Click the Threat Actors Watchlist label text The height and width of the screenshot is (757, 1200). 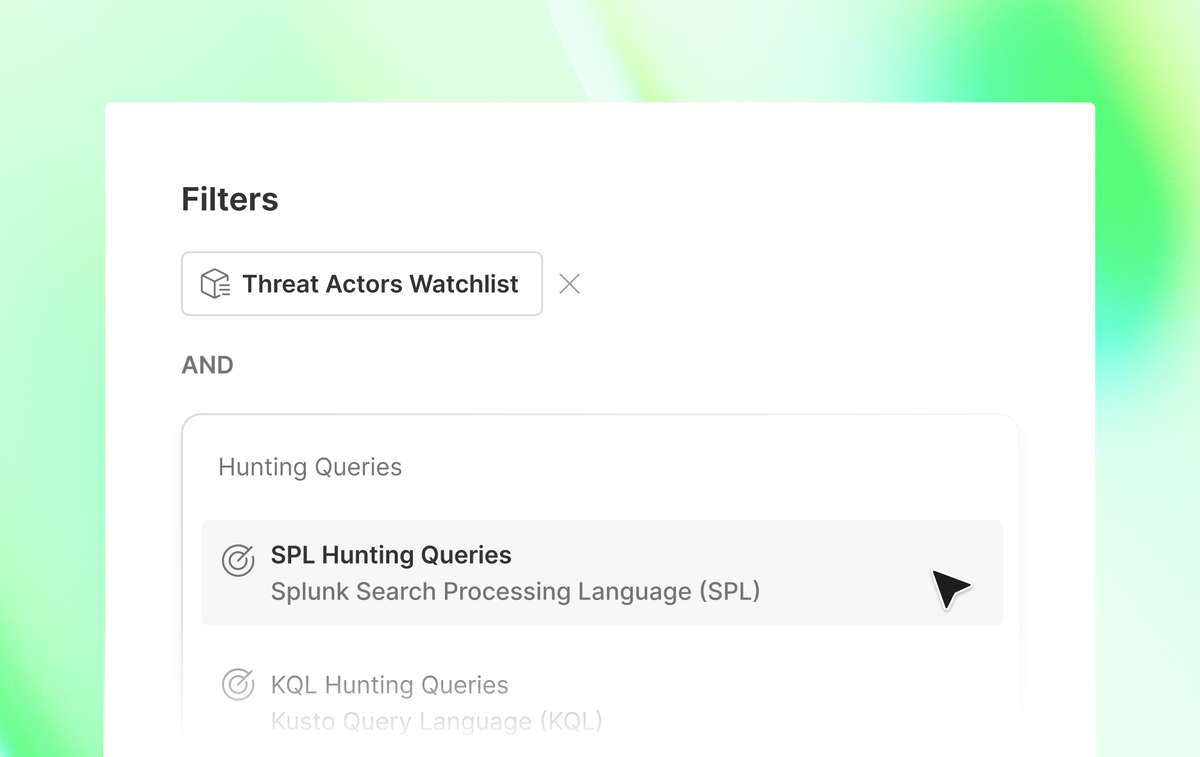(380, 284)
